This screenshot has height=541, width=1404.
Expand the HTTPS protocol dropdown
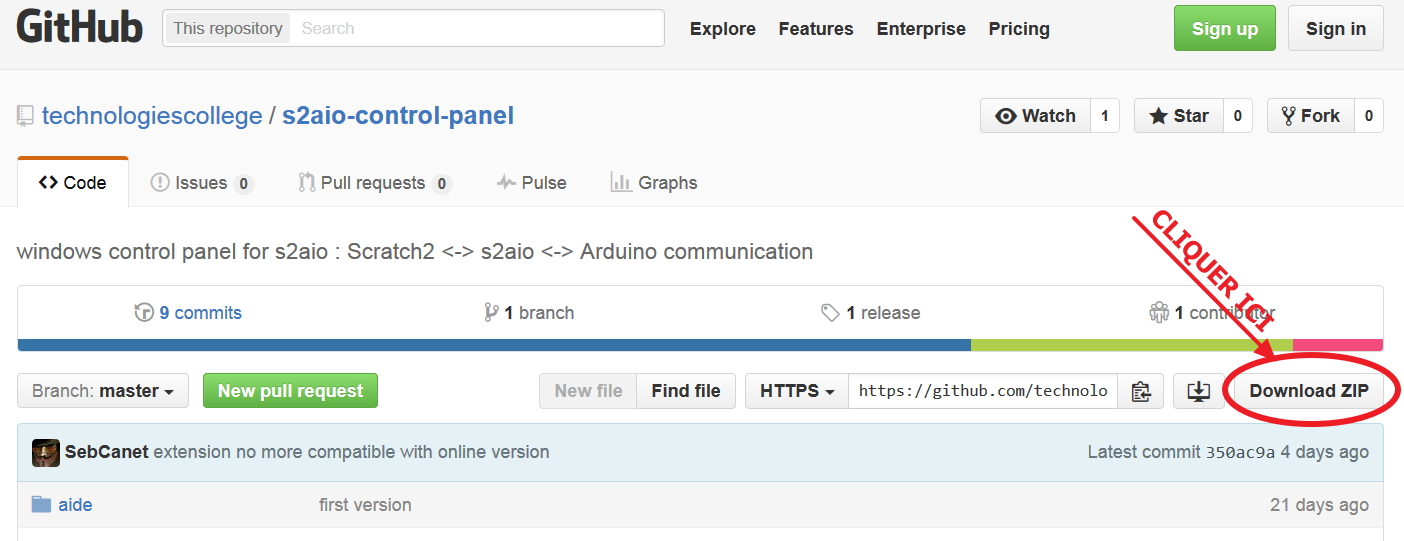click(796, 391)
